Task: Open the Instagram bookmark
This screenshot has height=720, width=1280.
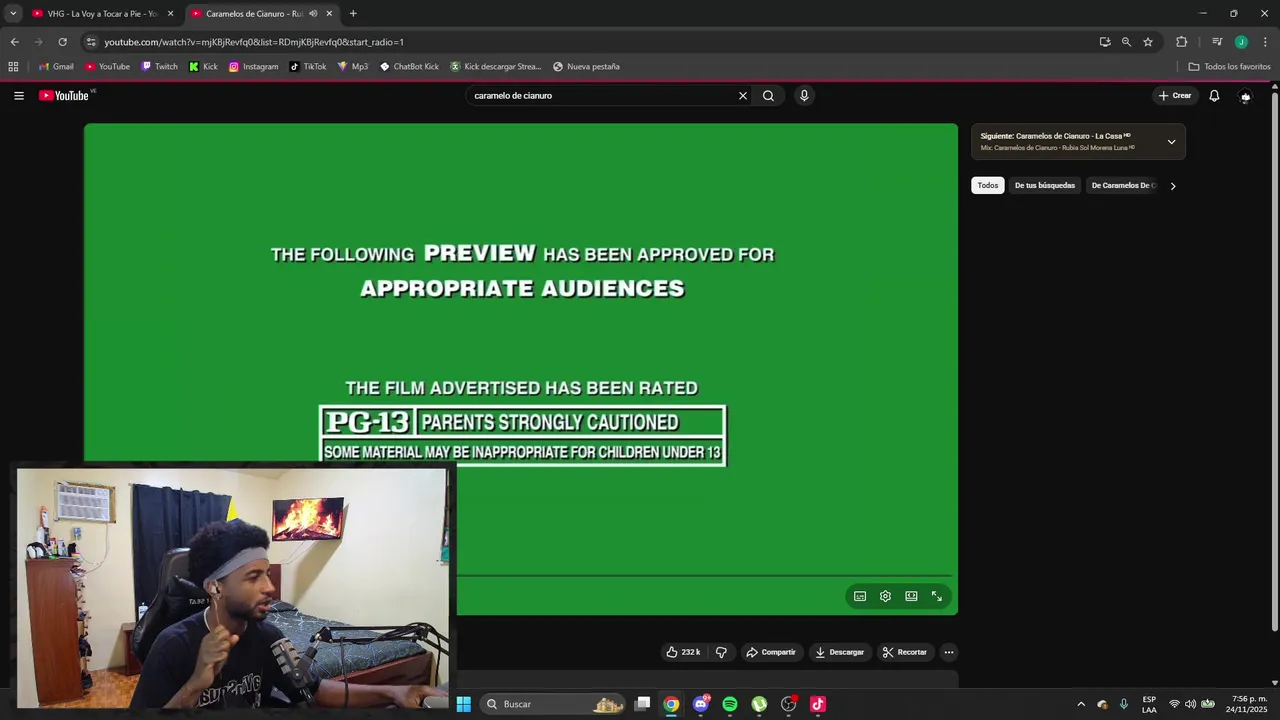Action: pyautogui.click(x=254, y=67)
